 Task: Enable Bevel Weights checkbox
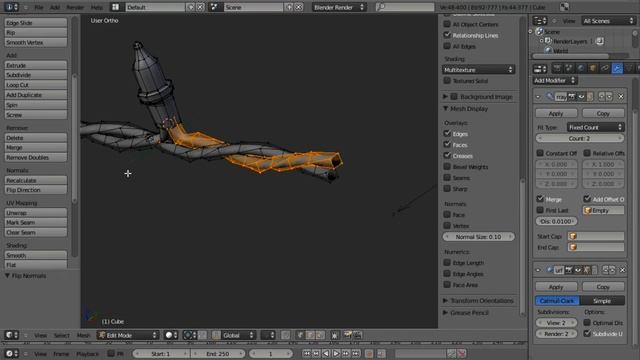point(447,167)
